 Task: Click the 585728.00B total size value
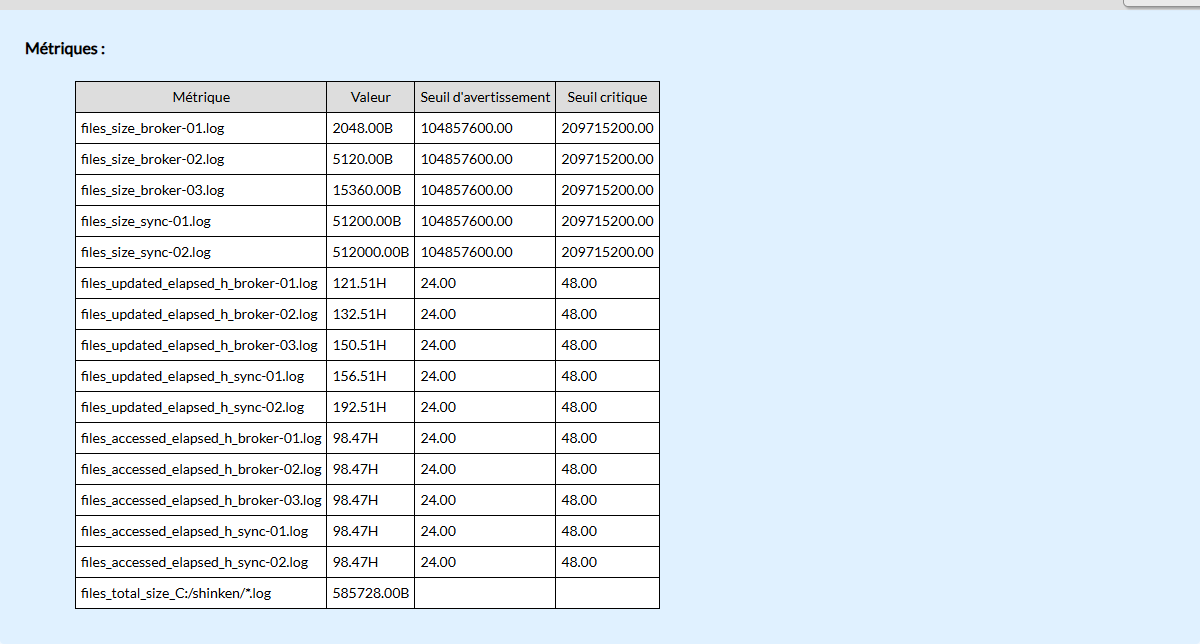(x=371, y=593)
